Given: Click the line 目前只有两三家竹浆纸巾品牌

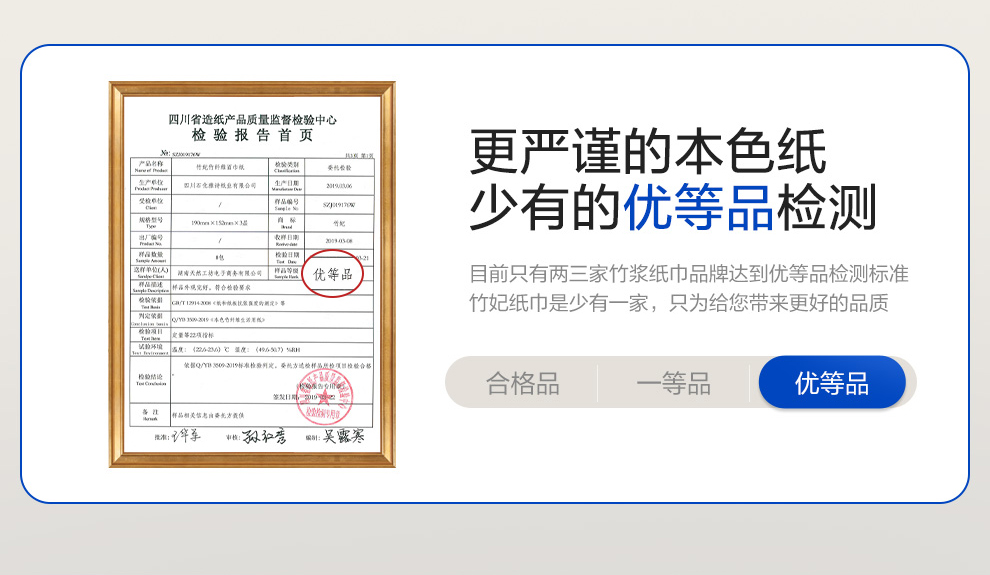Looking at the screenshot, I should click(x=689, y=274).
